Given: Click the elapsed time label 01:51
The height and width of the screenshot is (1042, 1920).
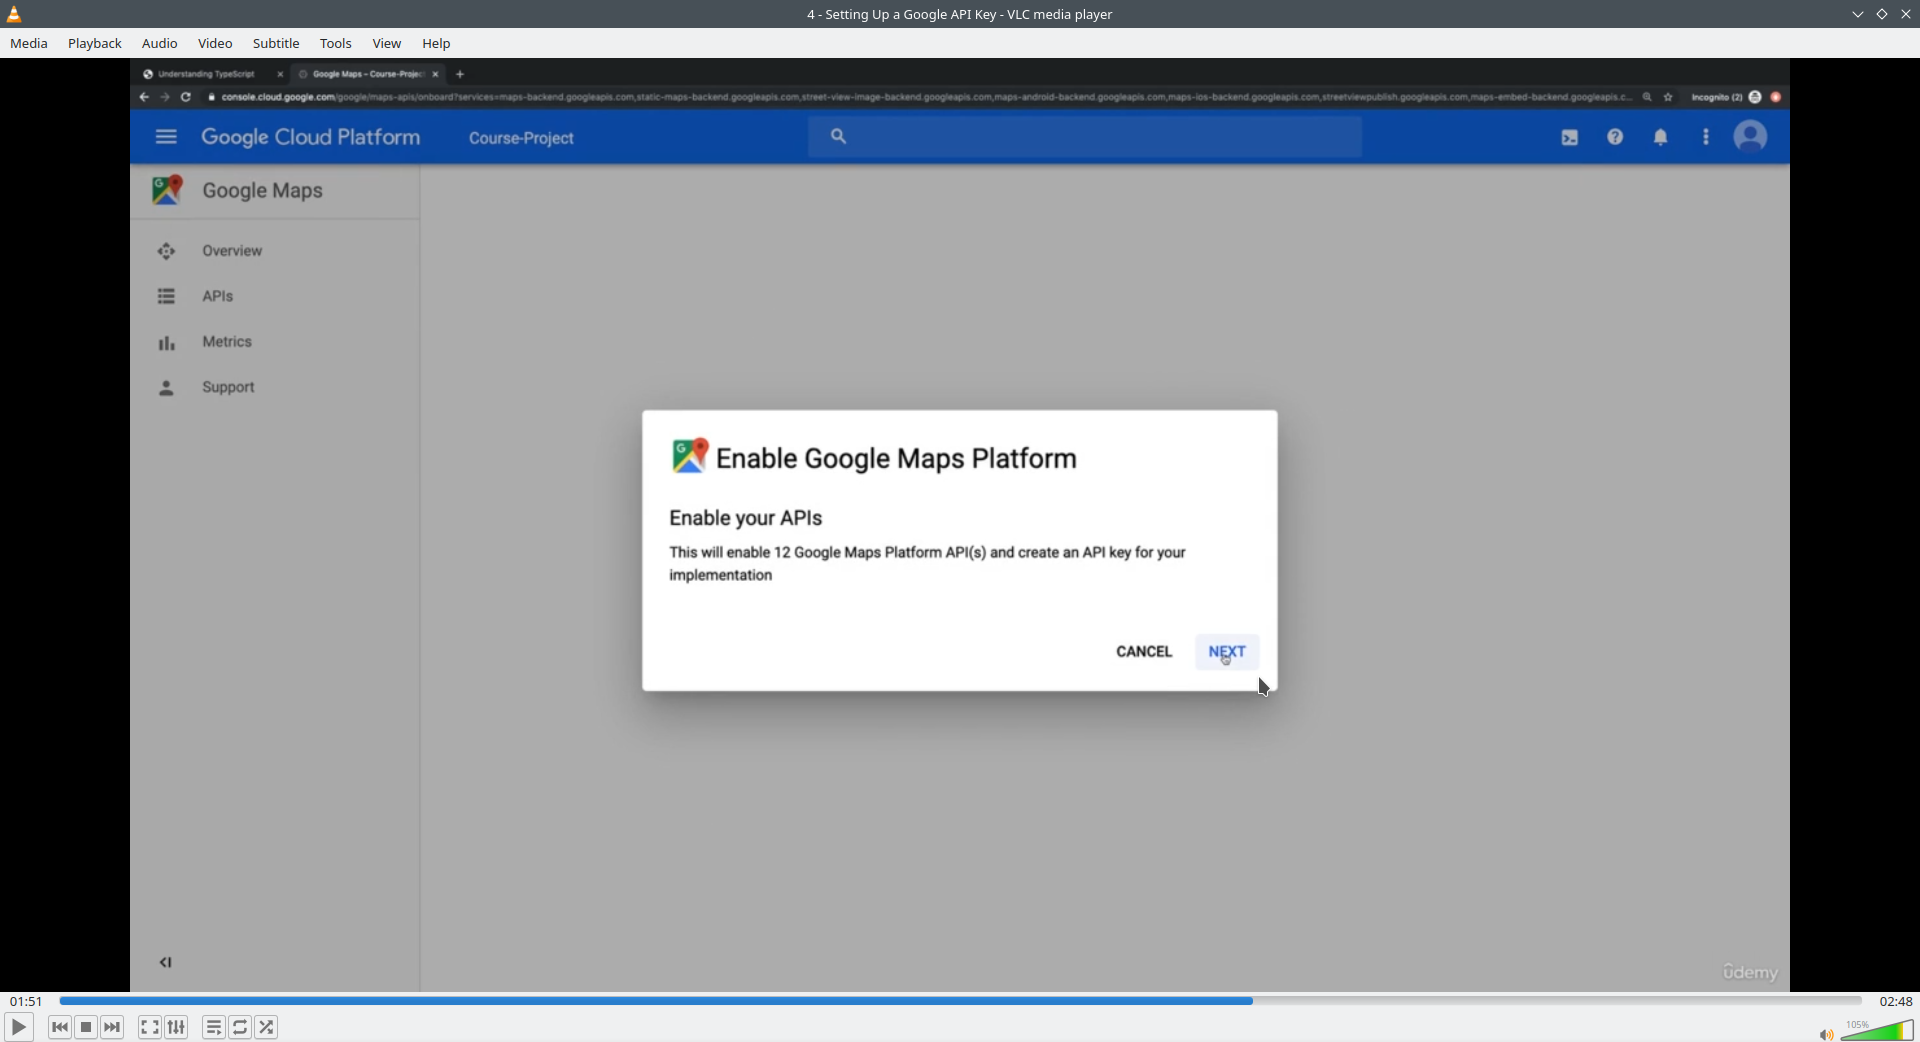Looking at the screenshot, I should [26, 1001].
